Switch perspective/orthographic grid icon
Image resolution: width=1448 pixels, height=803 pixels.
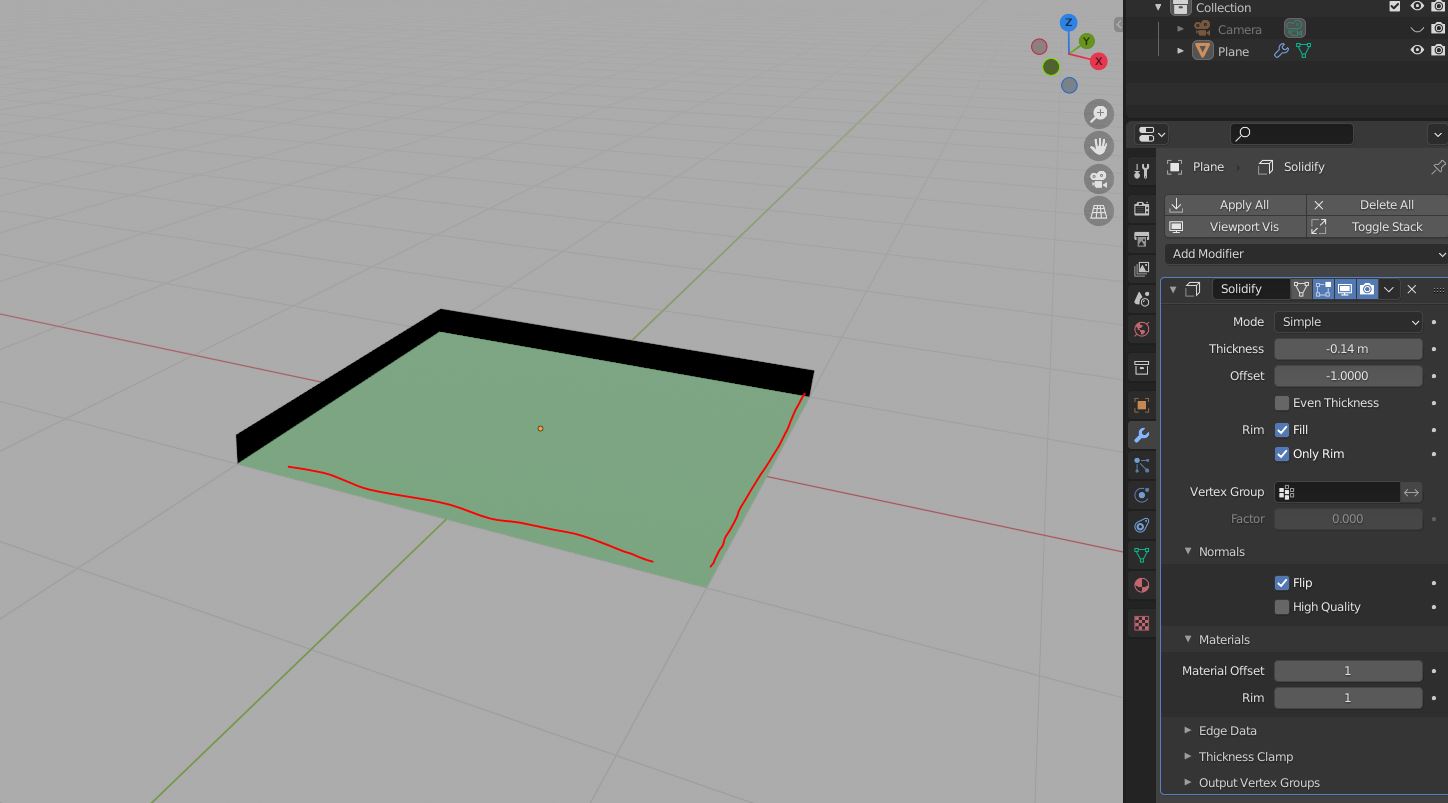[x=1099, y=211]
